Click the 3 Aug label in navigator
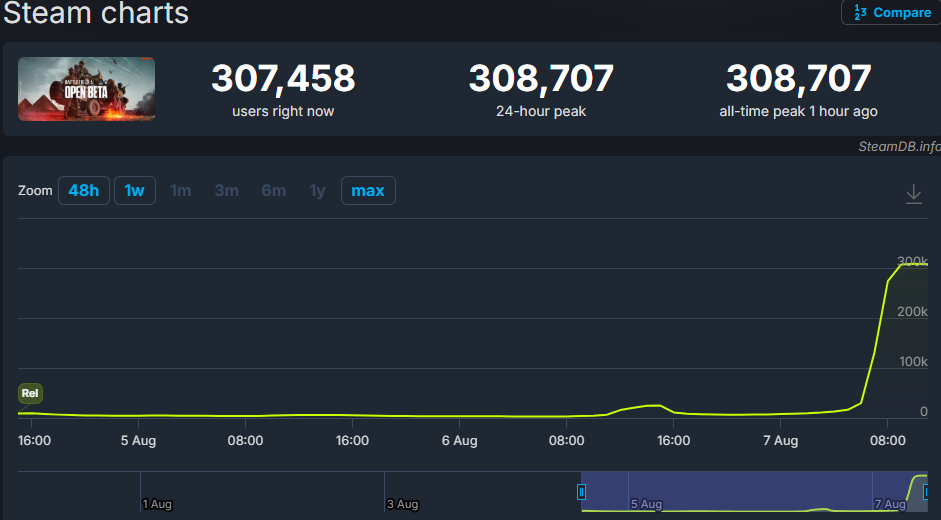This screenshot has width=941, height=520. 402,504
